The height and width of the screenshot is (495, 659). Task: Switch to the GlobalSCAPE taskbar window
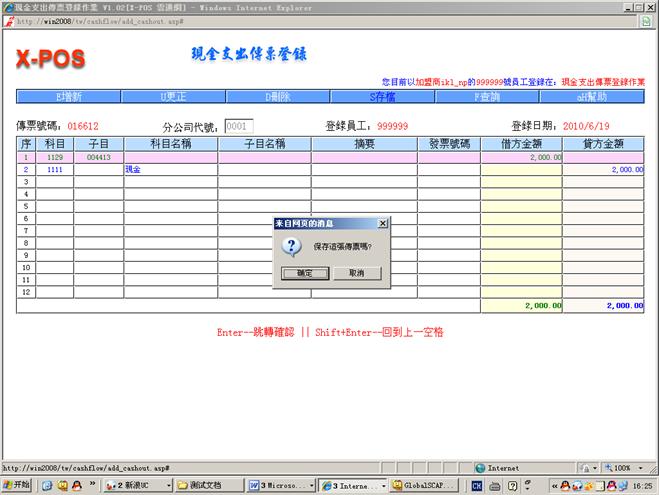(x=422, y=486)
